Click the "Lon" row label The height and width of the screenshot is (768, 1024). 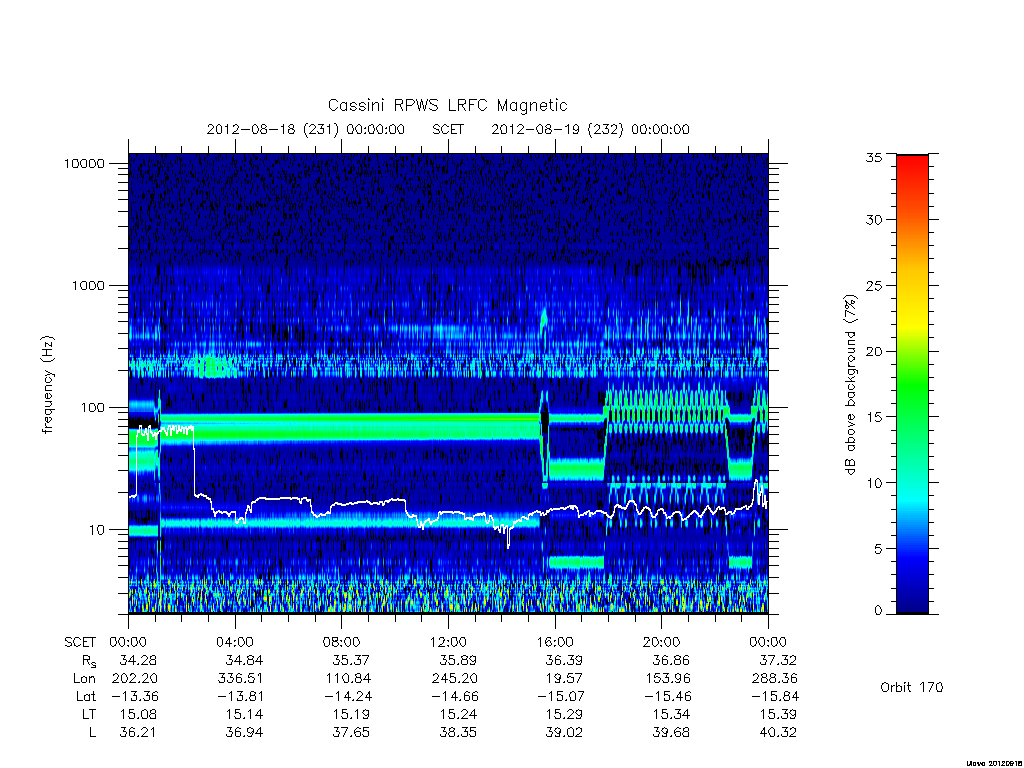coord(84,679)
